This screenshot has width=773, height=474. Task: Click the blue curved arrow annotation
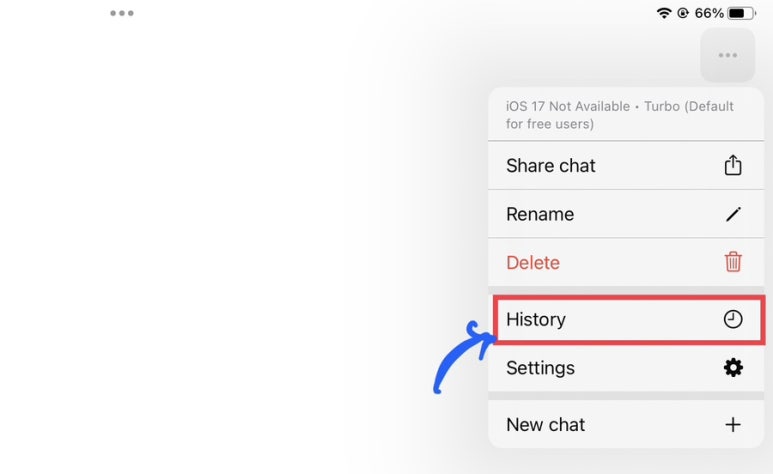pyautogui.click(x=463, y=357)
